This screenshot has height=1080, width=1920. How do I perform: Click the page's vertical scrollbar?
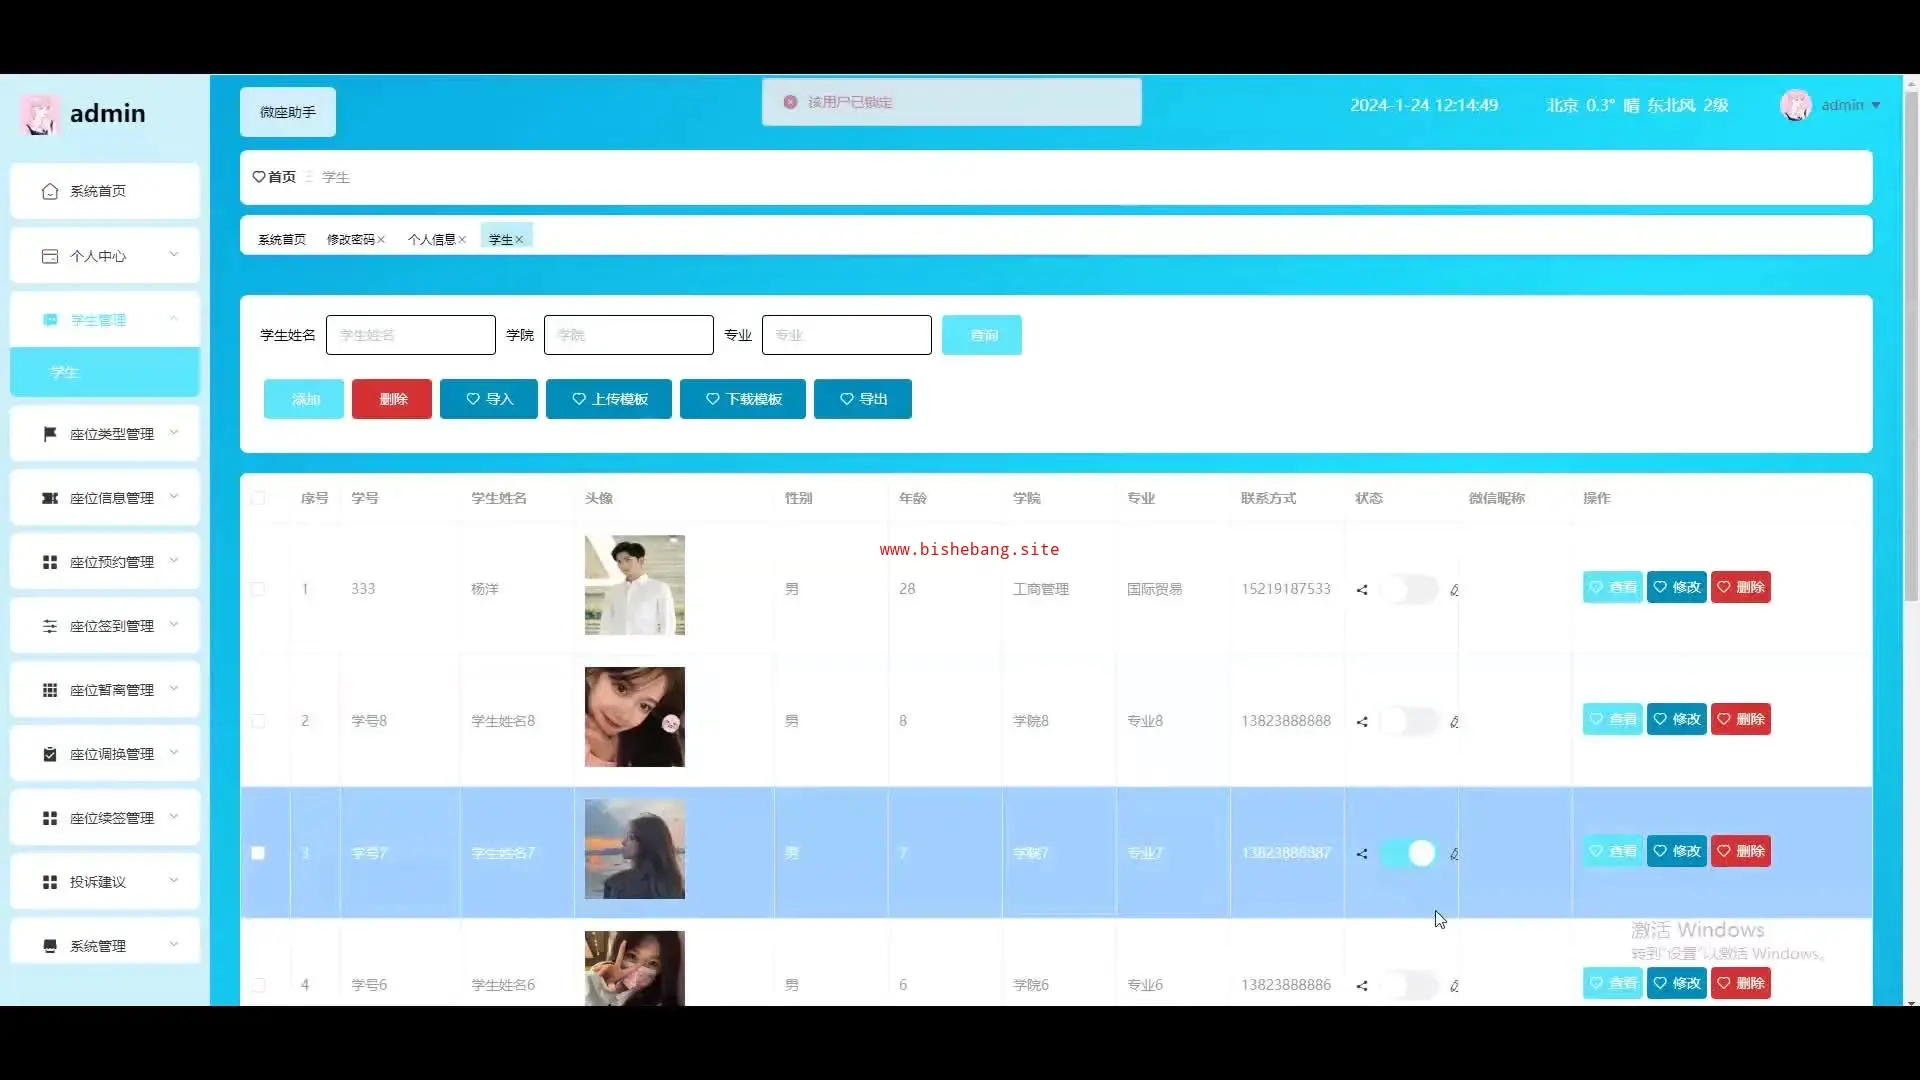[1911, 340]
